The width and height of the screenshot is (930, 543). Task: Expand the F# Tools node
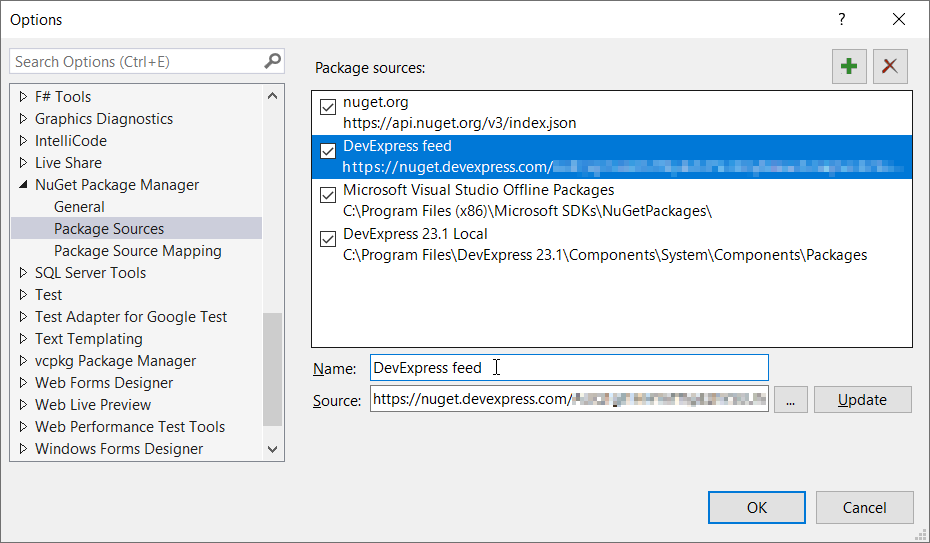tap(23, 97)
